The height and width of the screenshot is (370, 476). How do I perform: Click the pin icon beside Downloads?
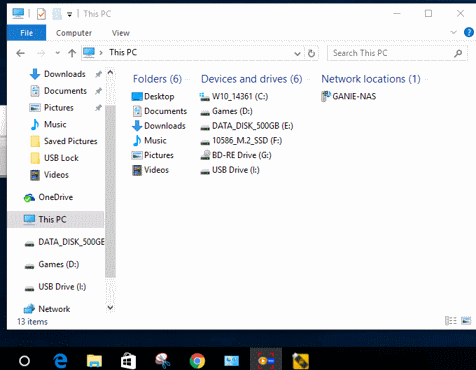pos(98,74)
